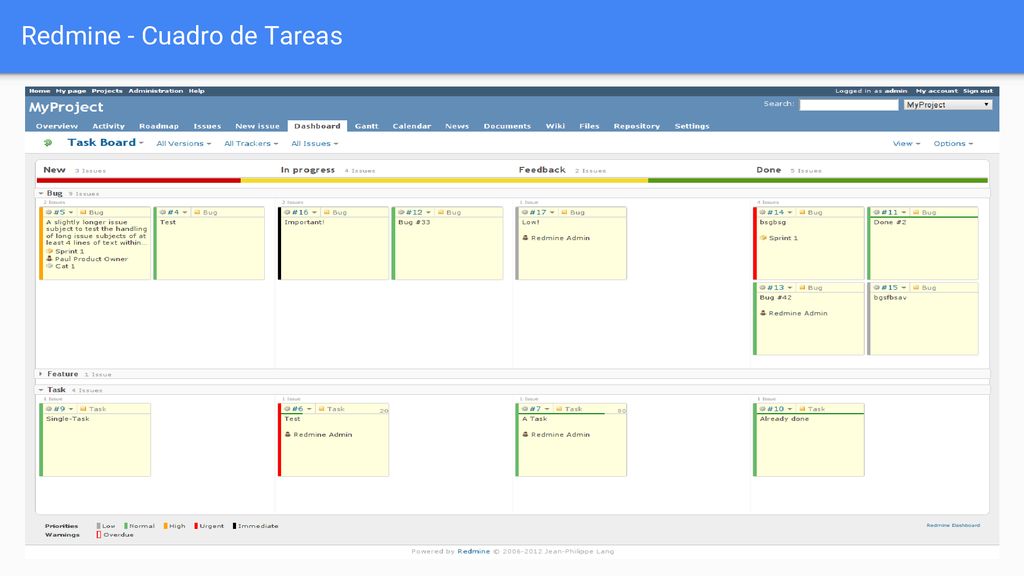Click the tracker icon on card #17

point(564,212)
